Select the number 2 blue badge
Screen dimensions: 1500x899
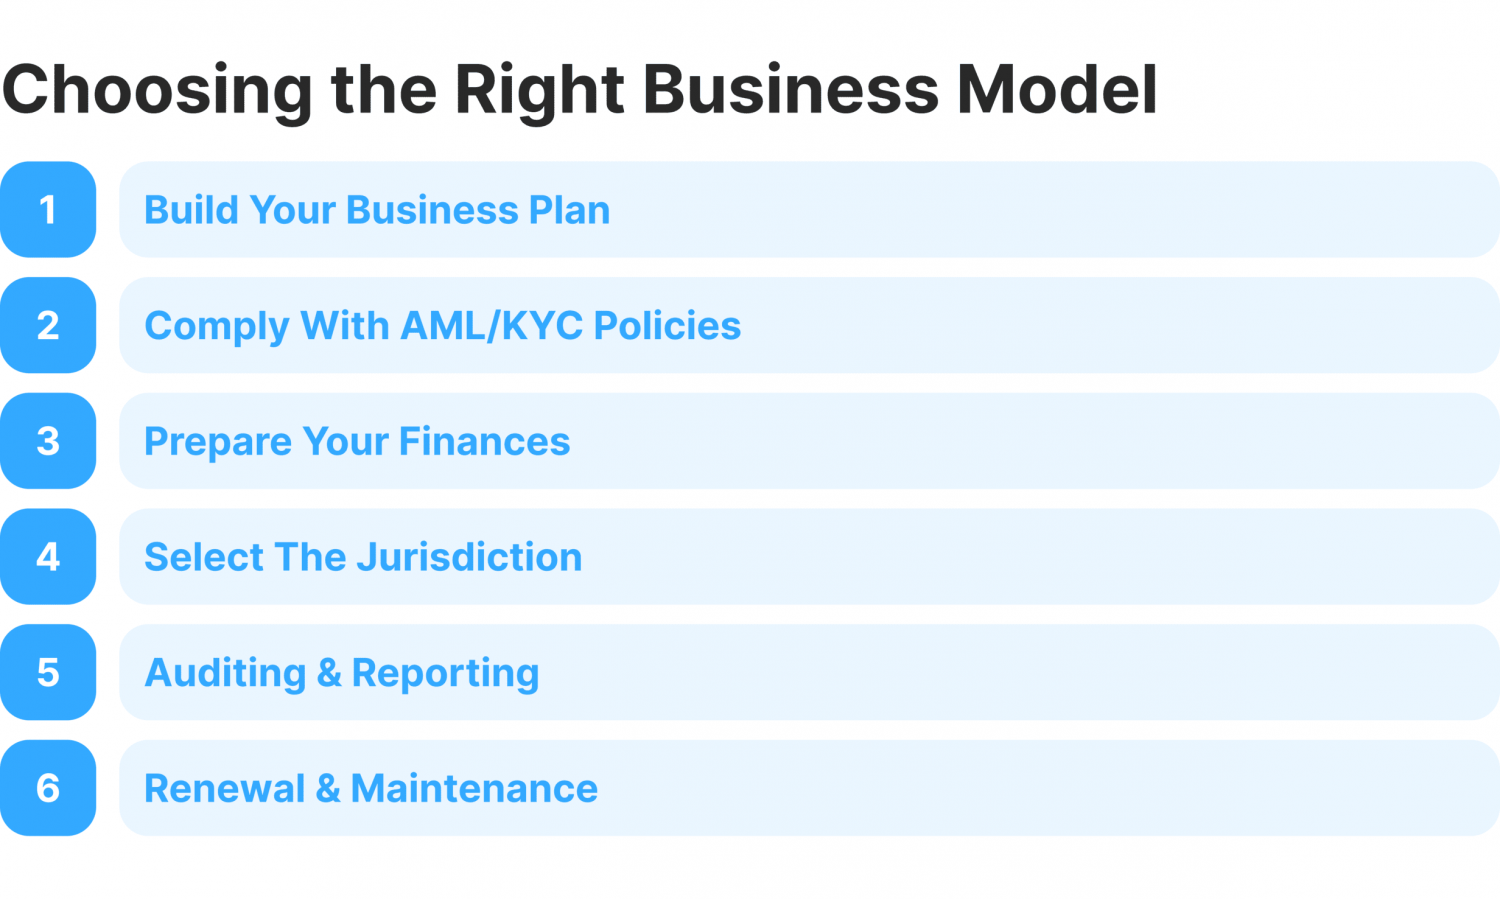[48, 325]
